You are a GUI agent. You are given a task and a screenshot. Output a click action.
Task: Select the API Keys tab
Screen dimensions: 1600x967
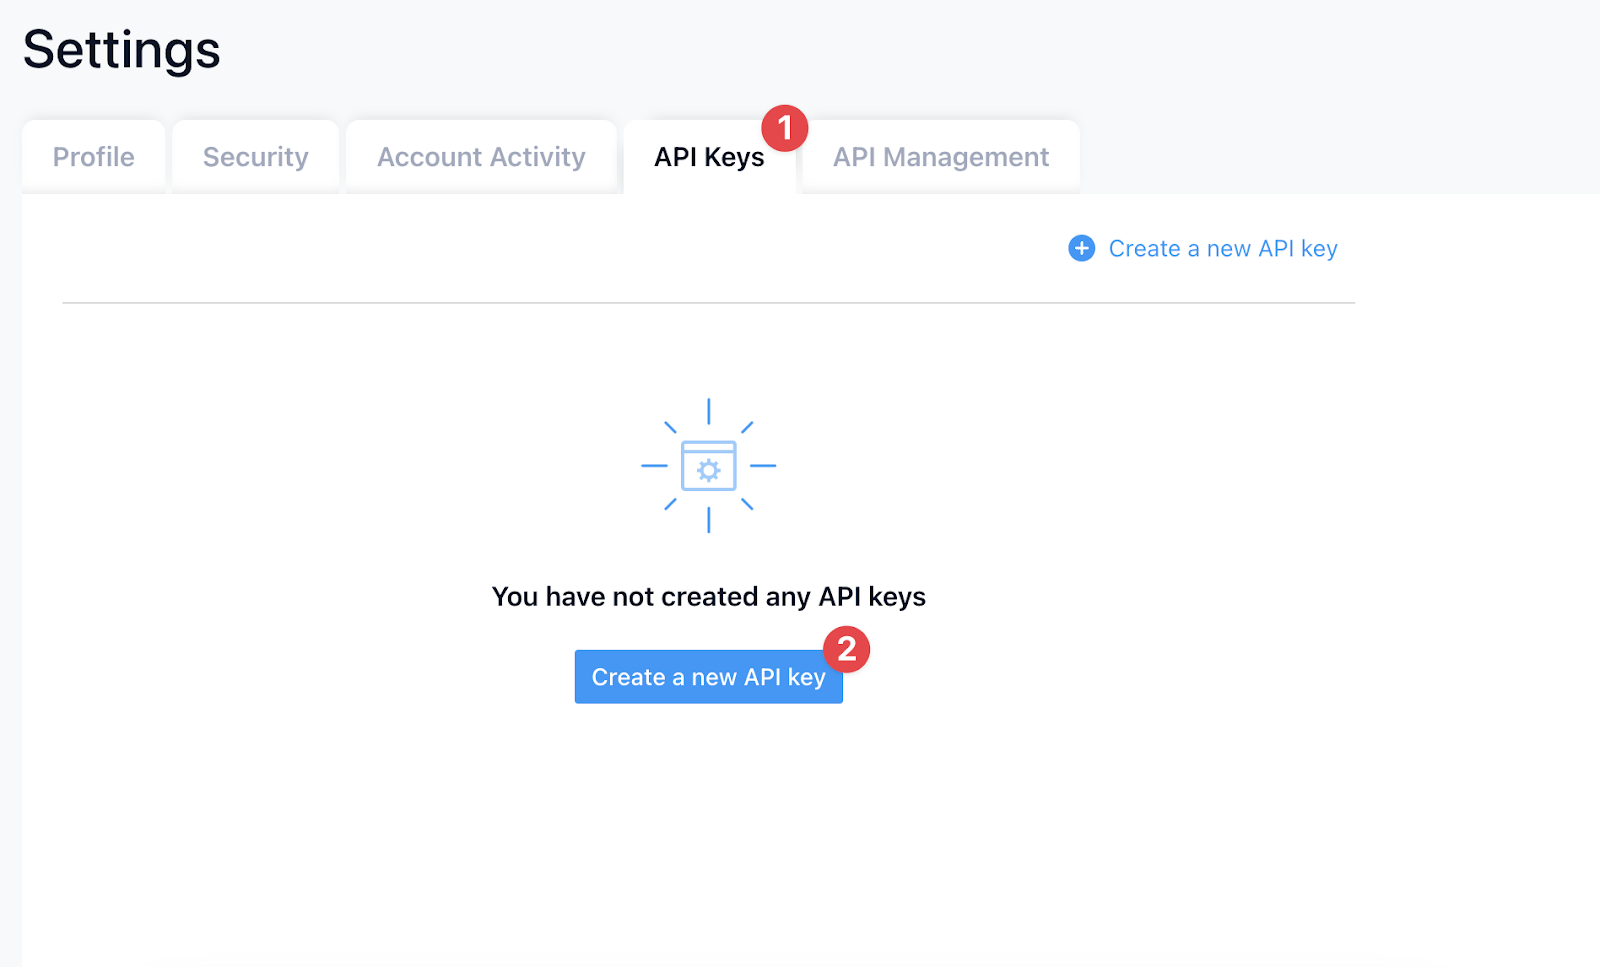(x=708, y=157)
